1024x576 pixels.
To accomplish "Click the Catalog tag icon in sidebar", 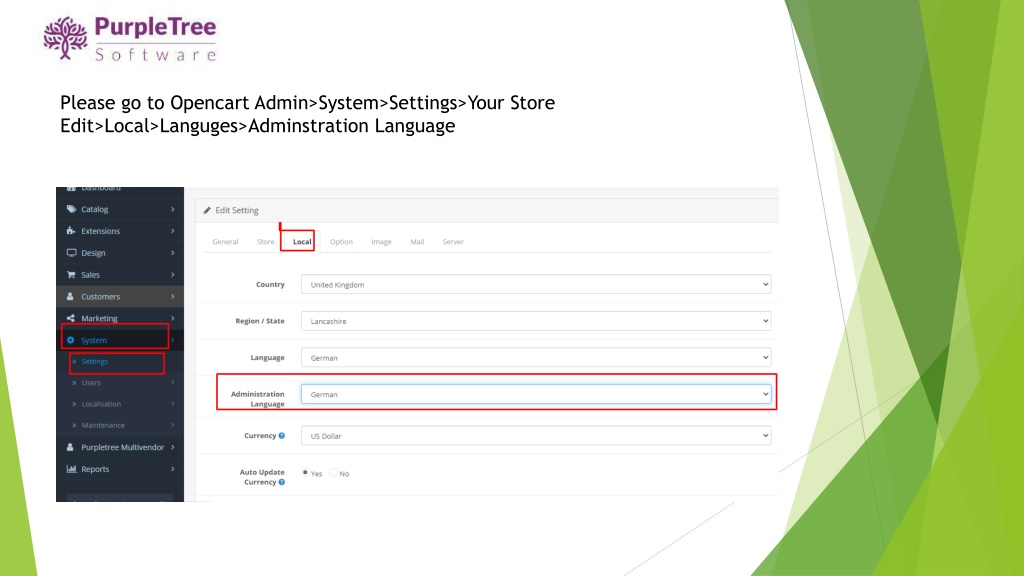I will point(71,209).
